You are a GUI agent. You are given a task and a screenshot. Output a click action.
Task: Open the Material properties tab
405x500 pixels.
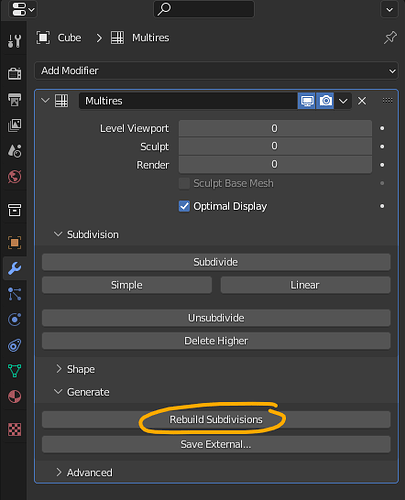click(x=14, y=397)
